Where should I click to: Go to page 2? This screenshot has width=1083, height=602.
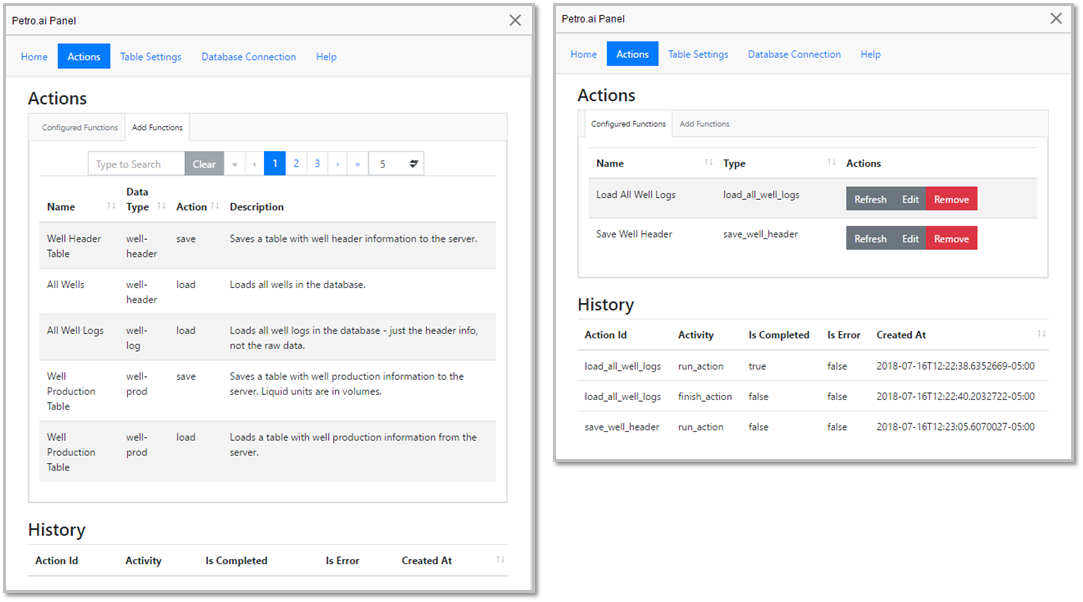(296, 164)
